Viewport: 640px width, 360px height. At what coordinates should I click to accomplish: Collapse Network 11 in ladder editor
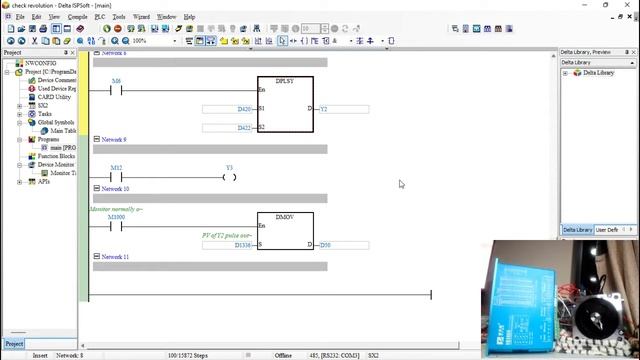pos(97,256)
